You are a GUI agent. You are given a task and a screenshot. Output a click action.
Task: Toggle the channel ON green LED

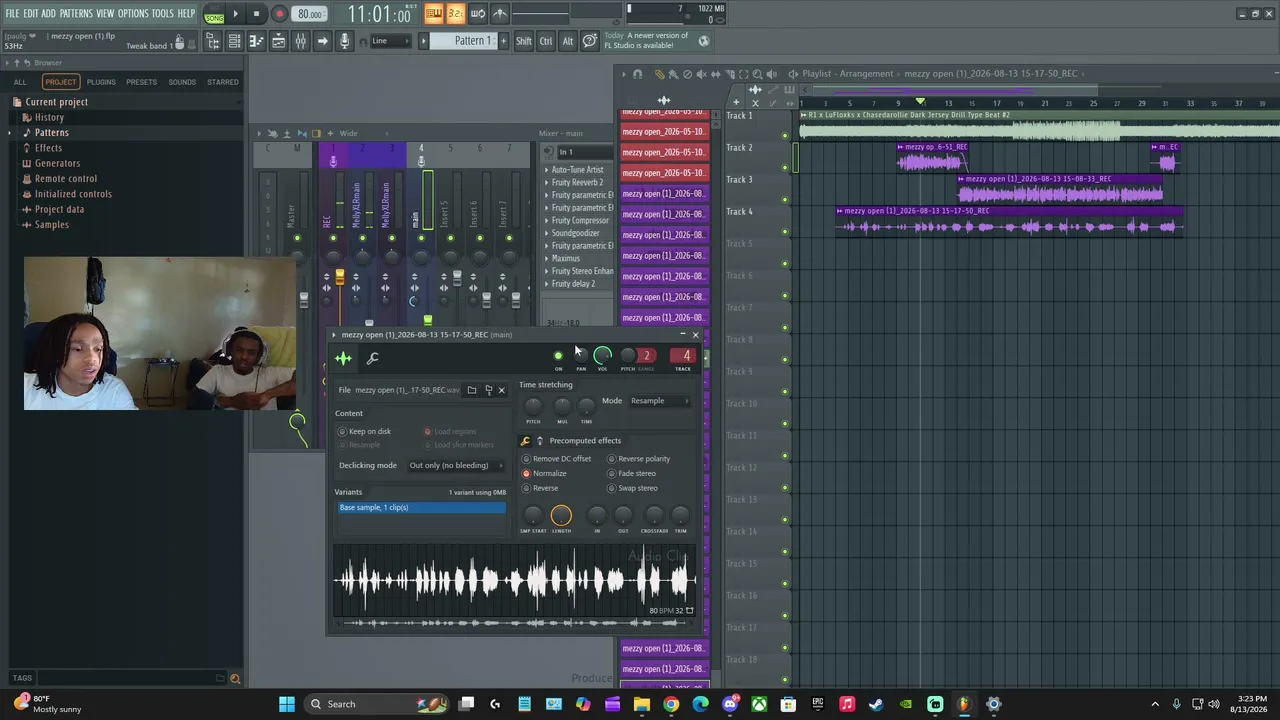(x=558, y=356)
